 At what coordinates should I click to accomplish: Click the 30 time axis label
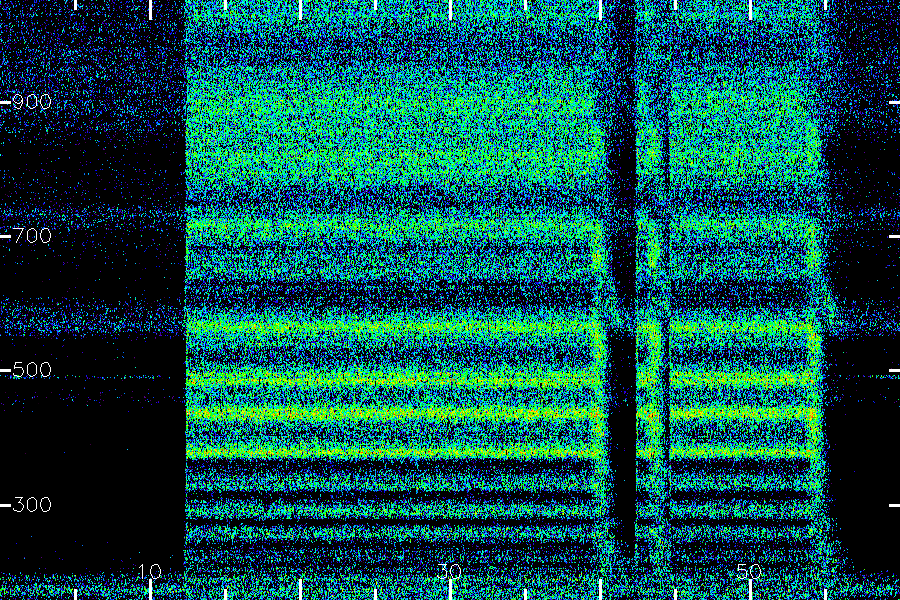[450, 571]
